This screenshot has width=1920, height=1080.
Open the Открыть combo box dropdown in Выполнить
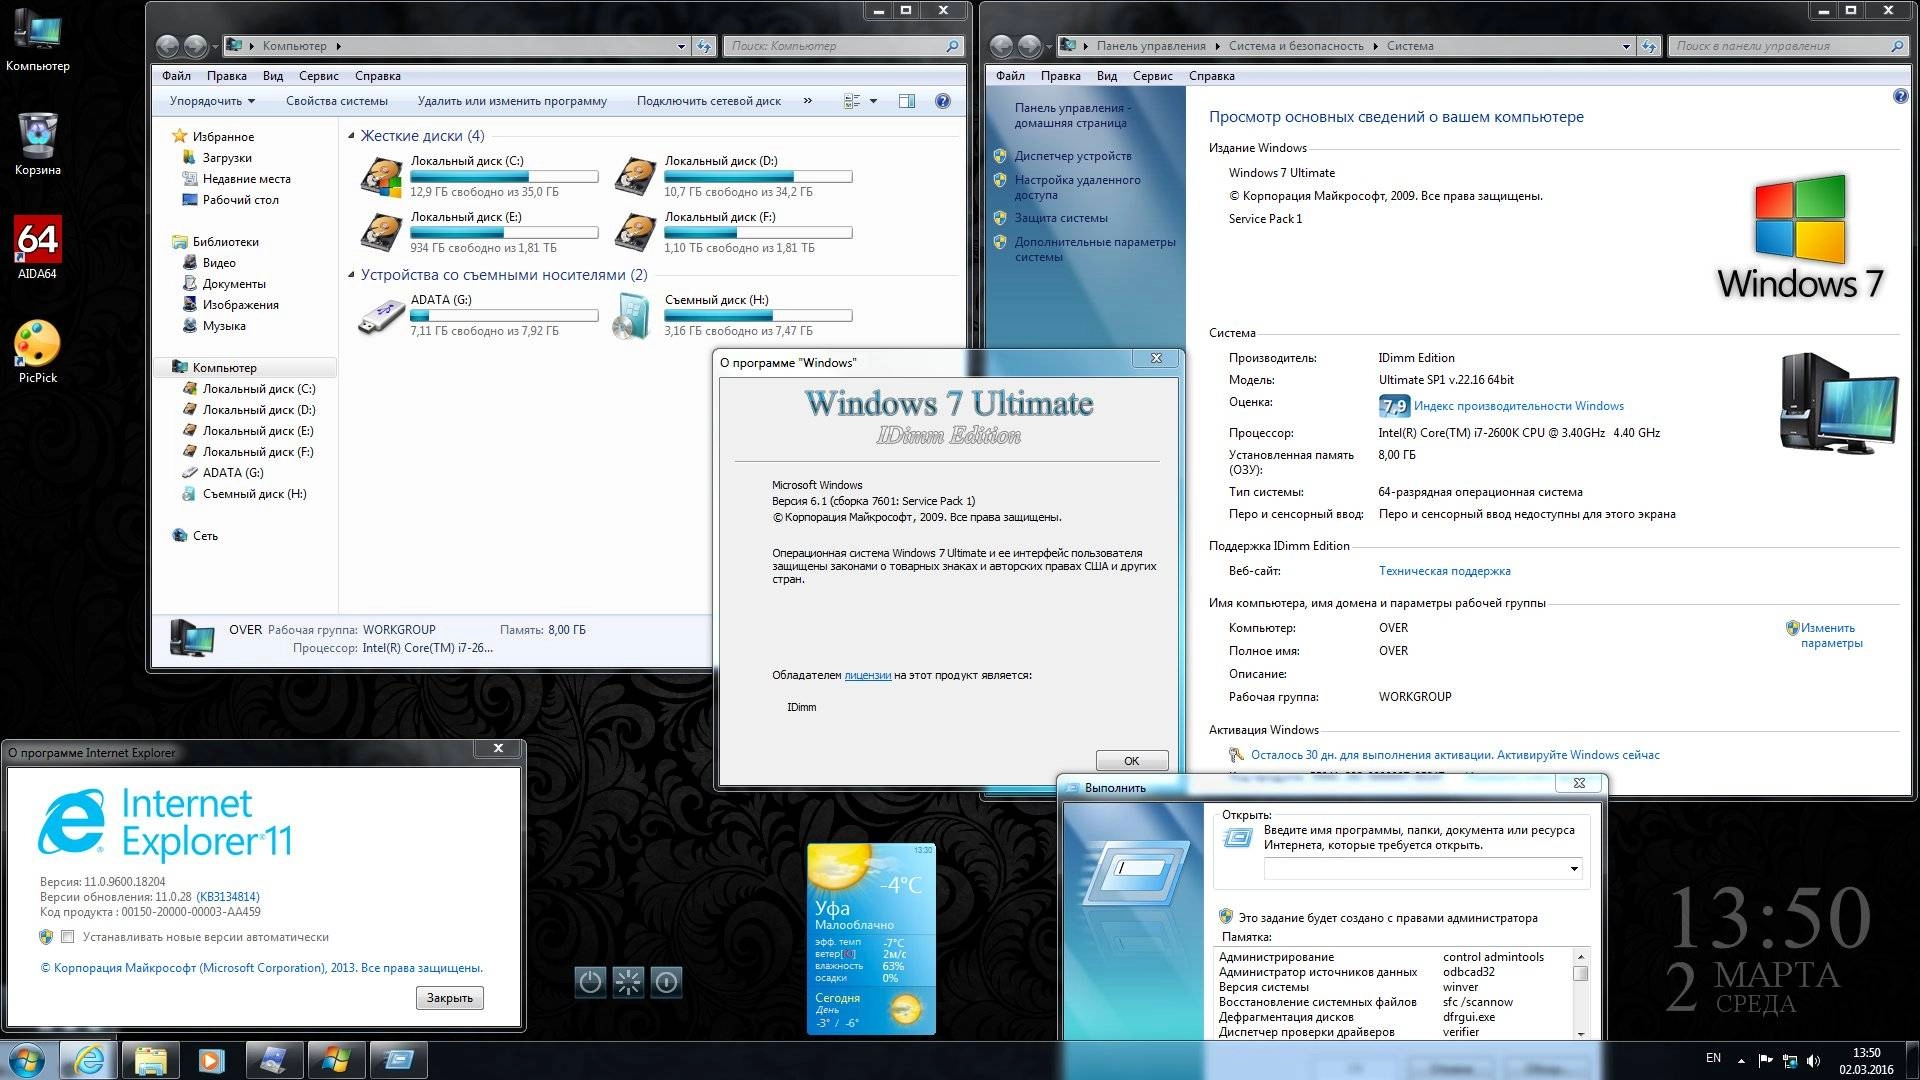point(1574,869)
